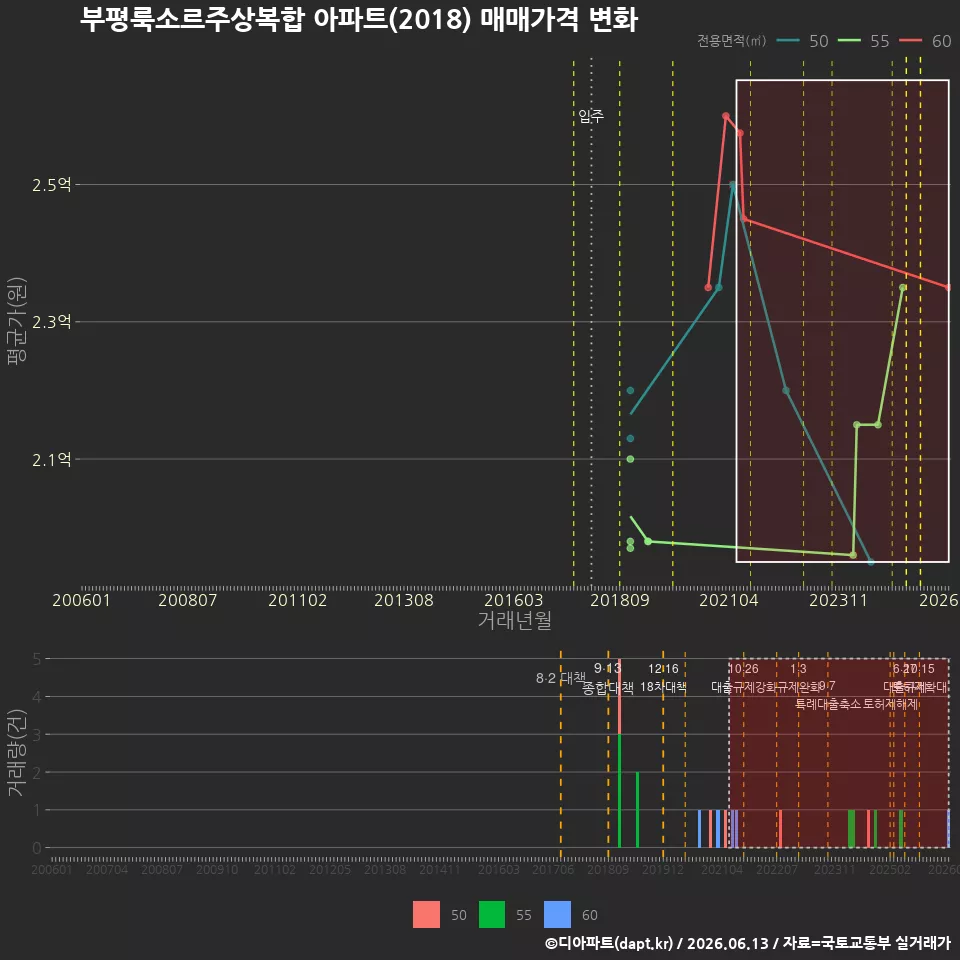Click the x-axis label 201102 in price chart
The image size is (960, 960).
point(298,600)
